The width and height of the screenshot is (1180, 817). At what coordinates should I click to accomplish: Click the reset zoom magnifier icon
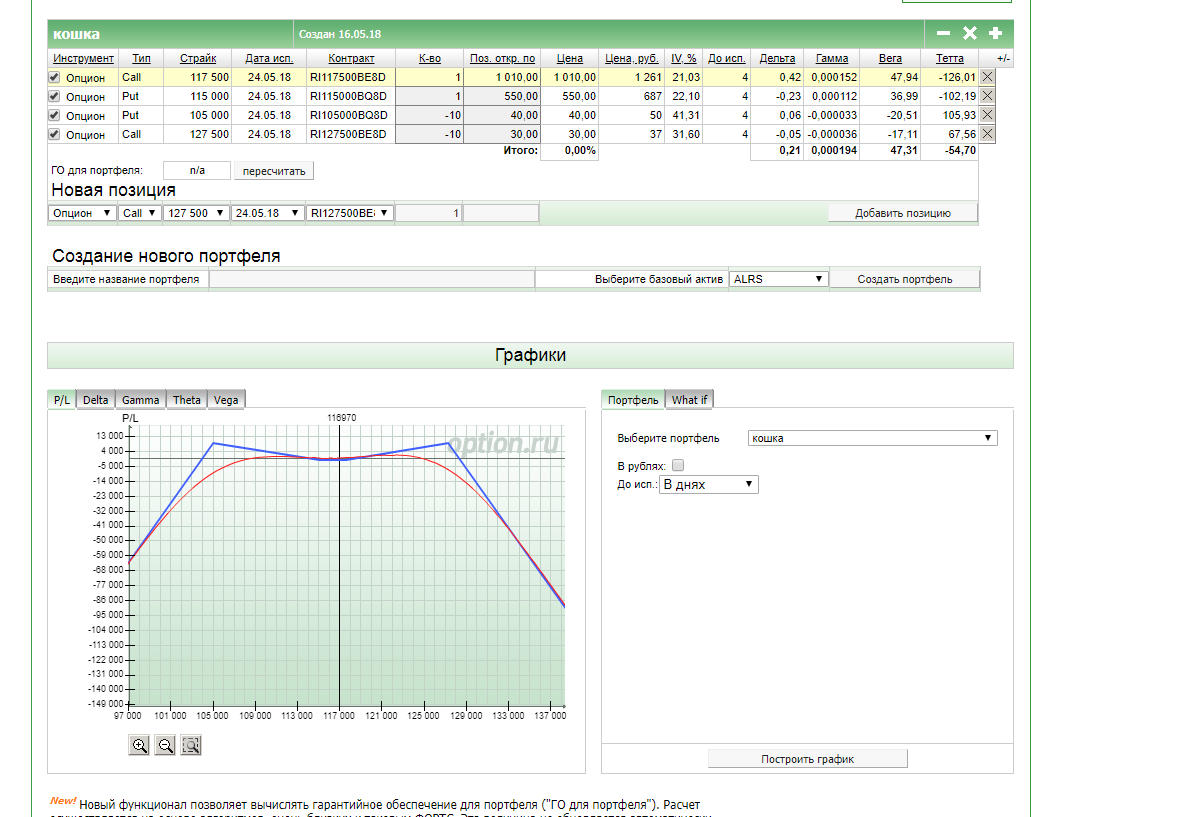[191, 746]
